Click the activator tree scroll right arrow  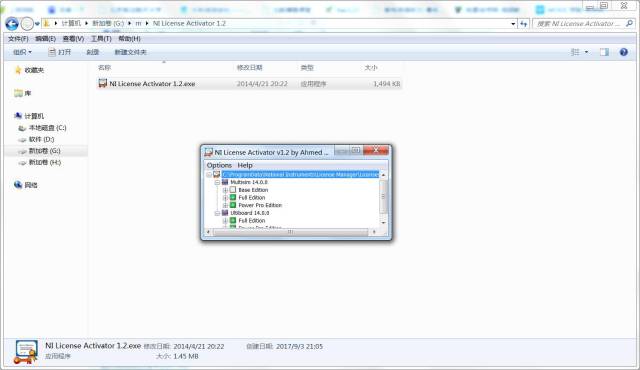(374, 232)
